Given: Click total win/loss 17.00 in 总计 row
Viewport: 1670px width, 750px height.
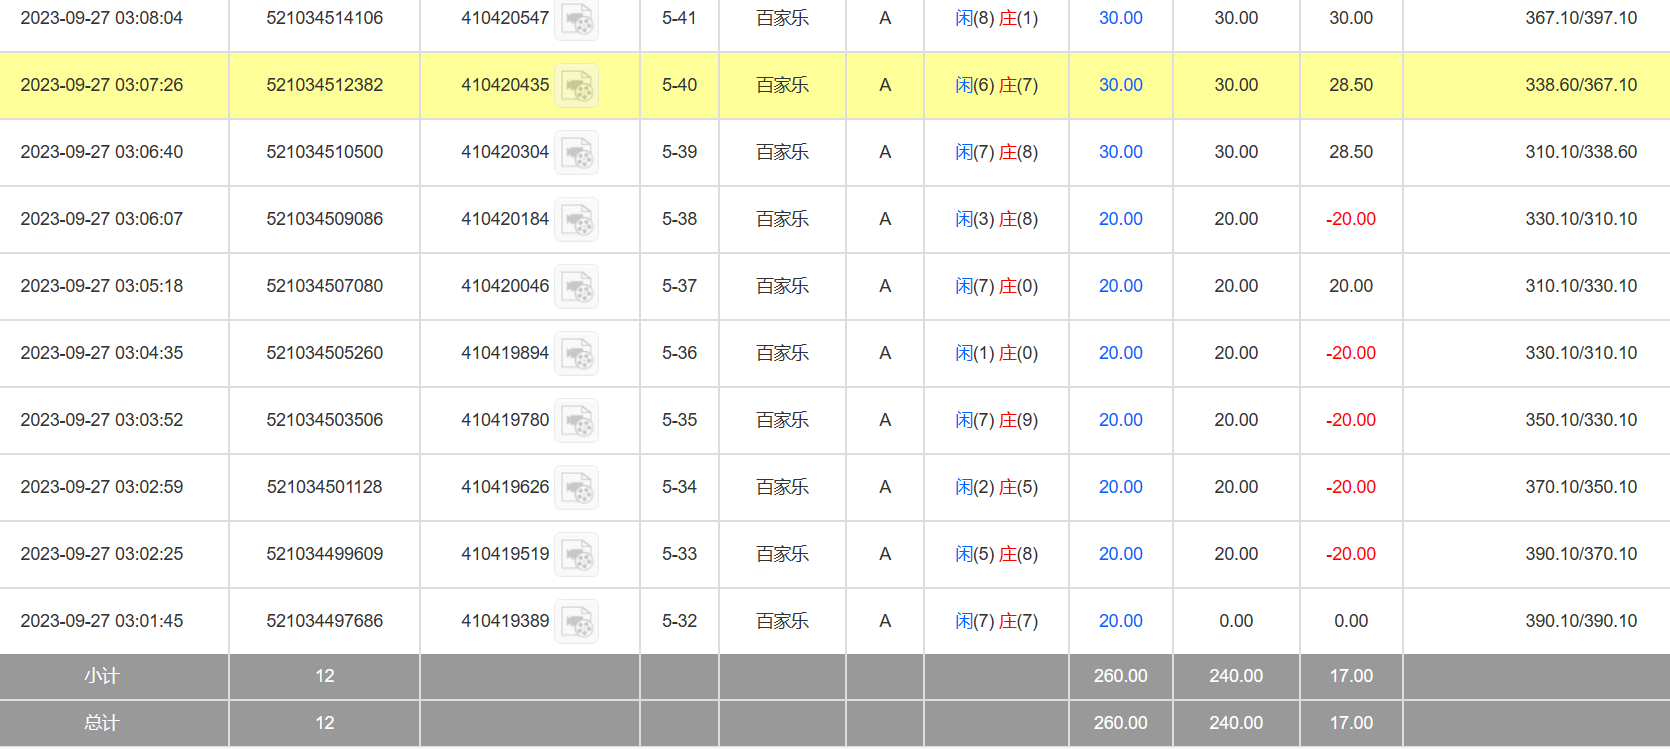Looking at the screenshot, I should [x=1351, y=723].
